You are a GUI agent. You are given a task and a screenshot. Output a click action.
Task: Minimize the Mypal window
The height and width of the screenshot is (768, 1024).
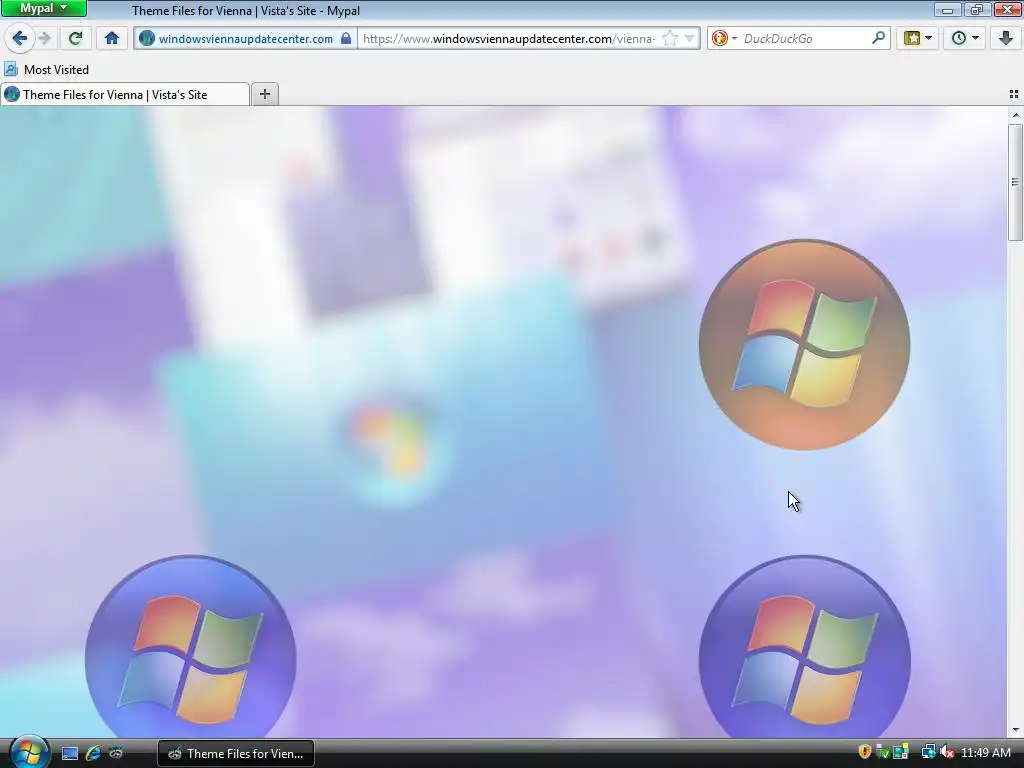pyautogui.click(x=947, y=9)
